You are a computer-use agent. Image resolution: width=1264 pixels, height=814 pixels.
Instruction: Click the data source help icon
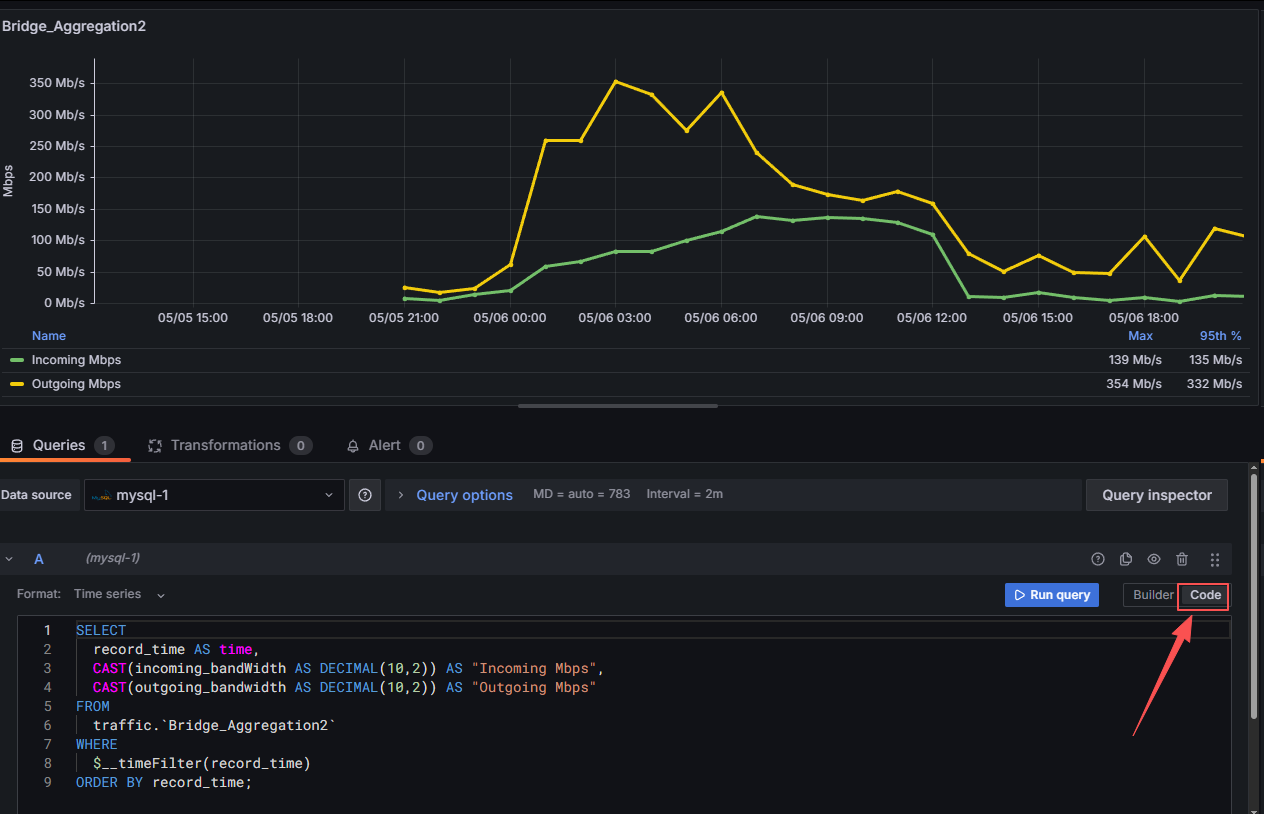365,495
